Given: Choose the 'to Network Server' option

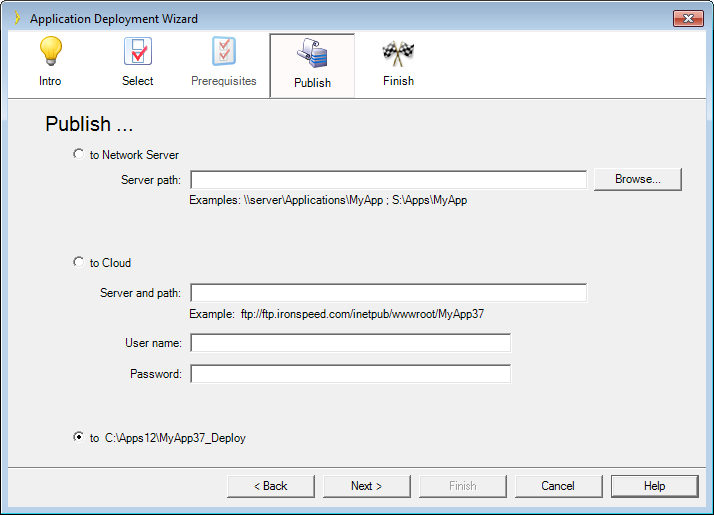Looking at the screenshot, I should coord(79,154).
